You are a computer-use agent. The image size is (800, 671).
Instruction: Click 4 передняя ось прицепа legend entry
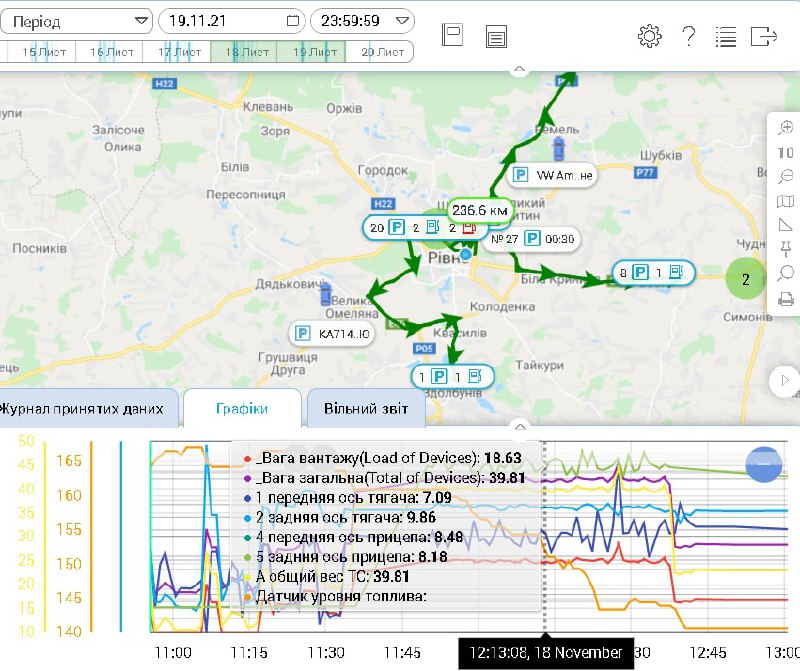click(354, 537)
